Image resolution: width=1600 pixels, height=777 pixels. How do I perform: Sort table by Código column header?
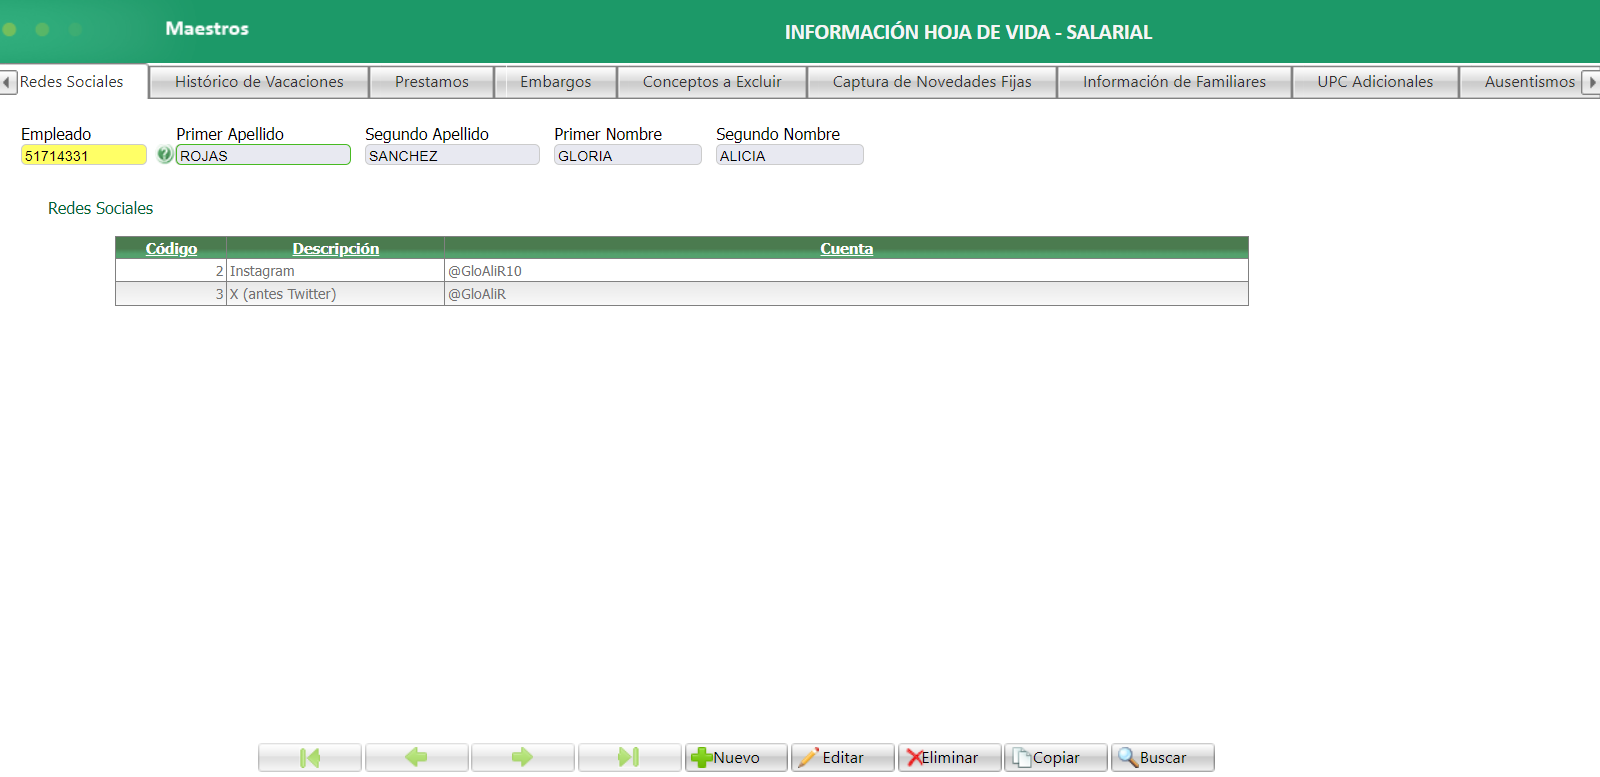tap(171, 248)
